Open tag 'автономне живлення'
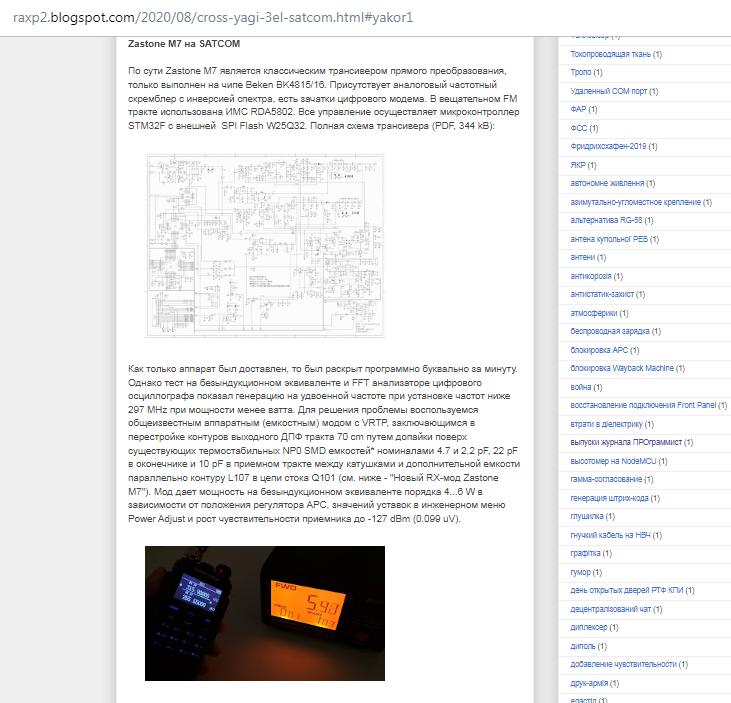Viewport: 731px width, 703px height. click(607, 183)
